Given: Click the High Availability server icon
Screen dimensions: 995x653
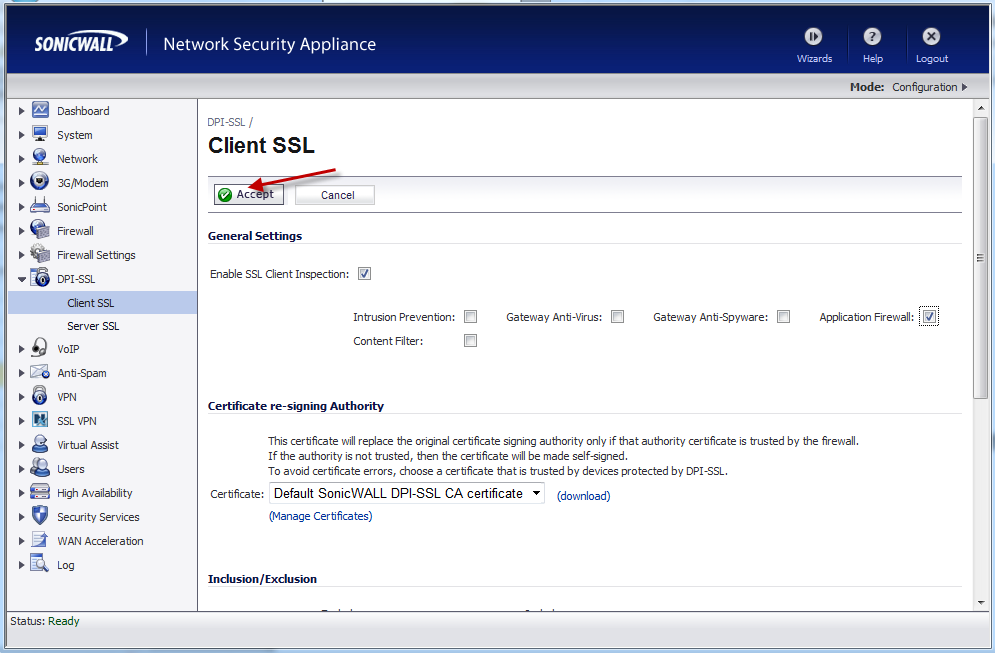Looking at the screenshot, I should tap(40, 492).
